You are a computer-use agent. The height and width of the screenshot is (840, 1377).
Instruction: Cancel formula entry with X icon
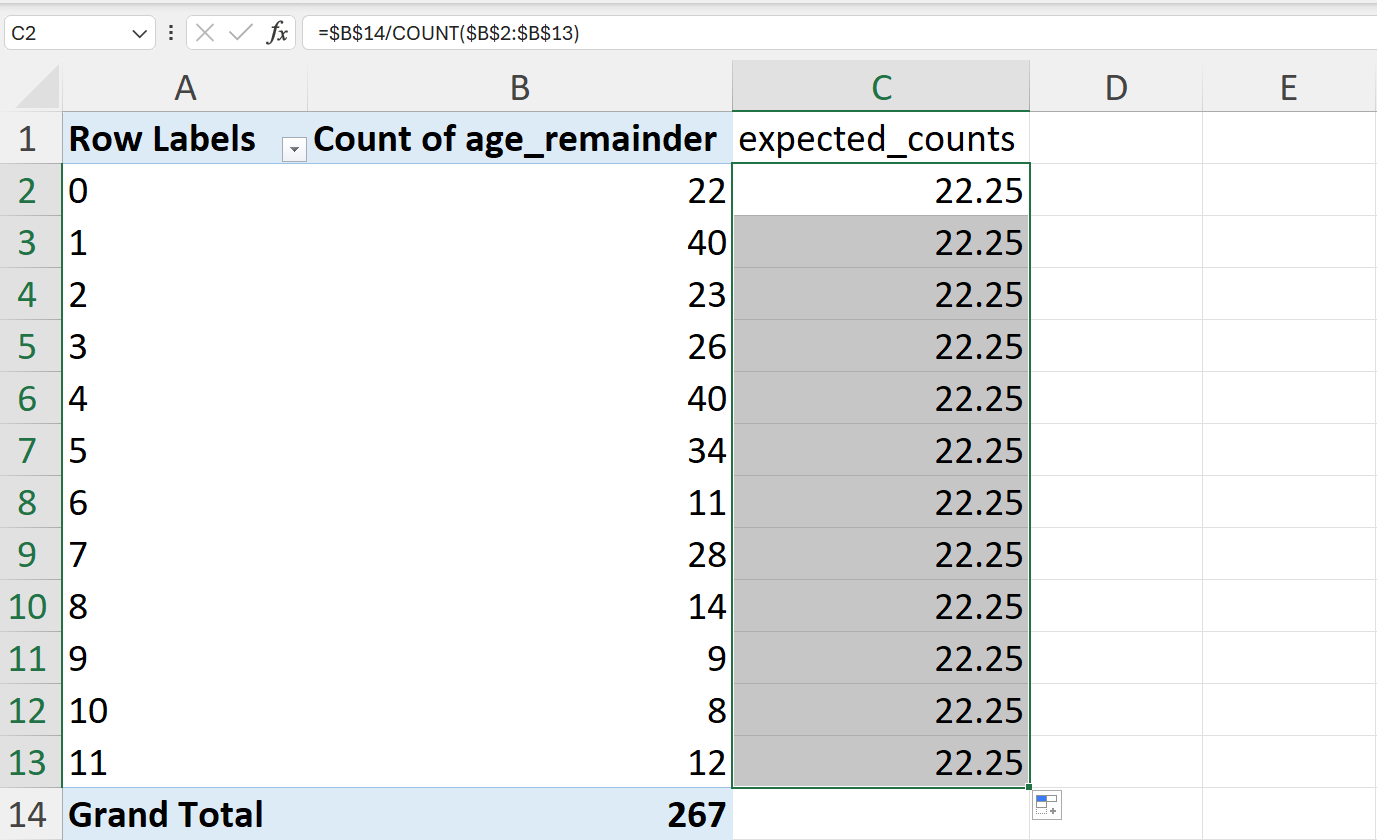[x=205, y=33]
